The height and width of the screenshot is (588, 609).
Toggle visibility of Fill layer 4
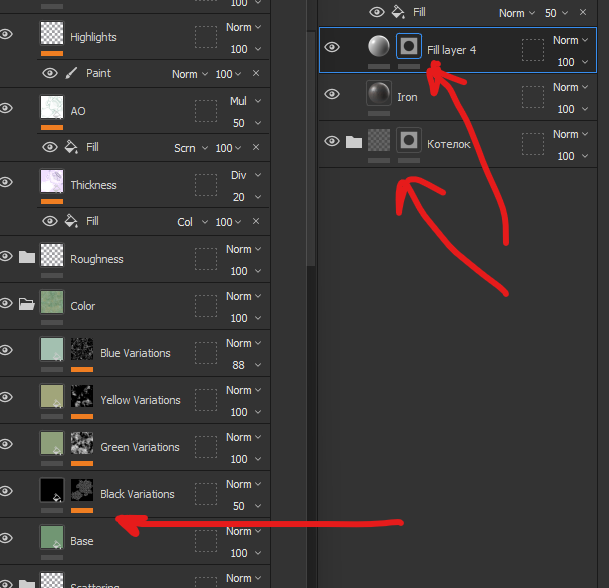(x=332, y=47)
